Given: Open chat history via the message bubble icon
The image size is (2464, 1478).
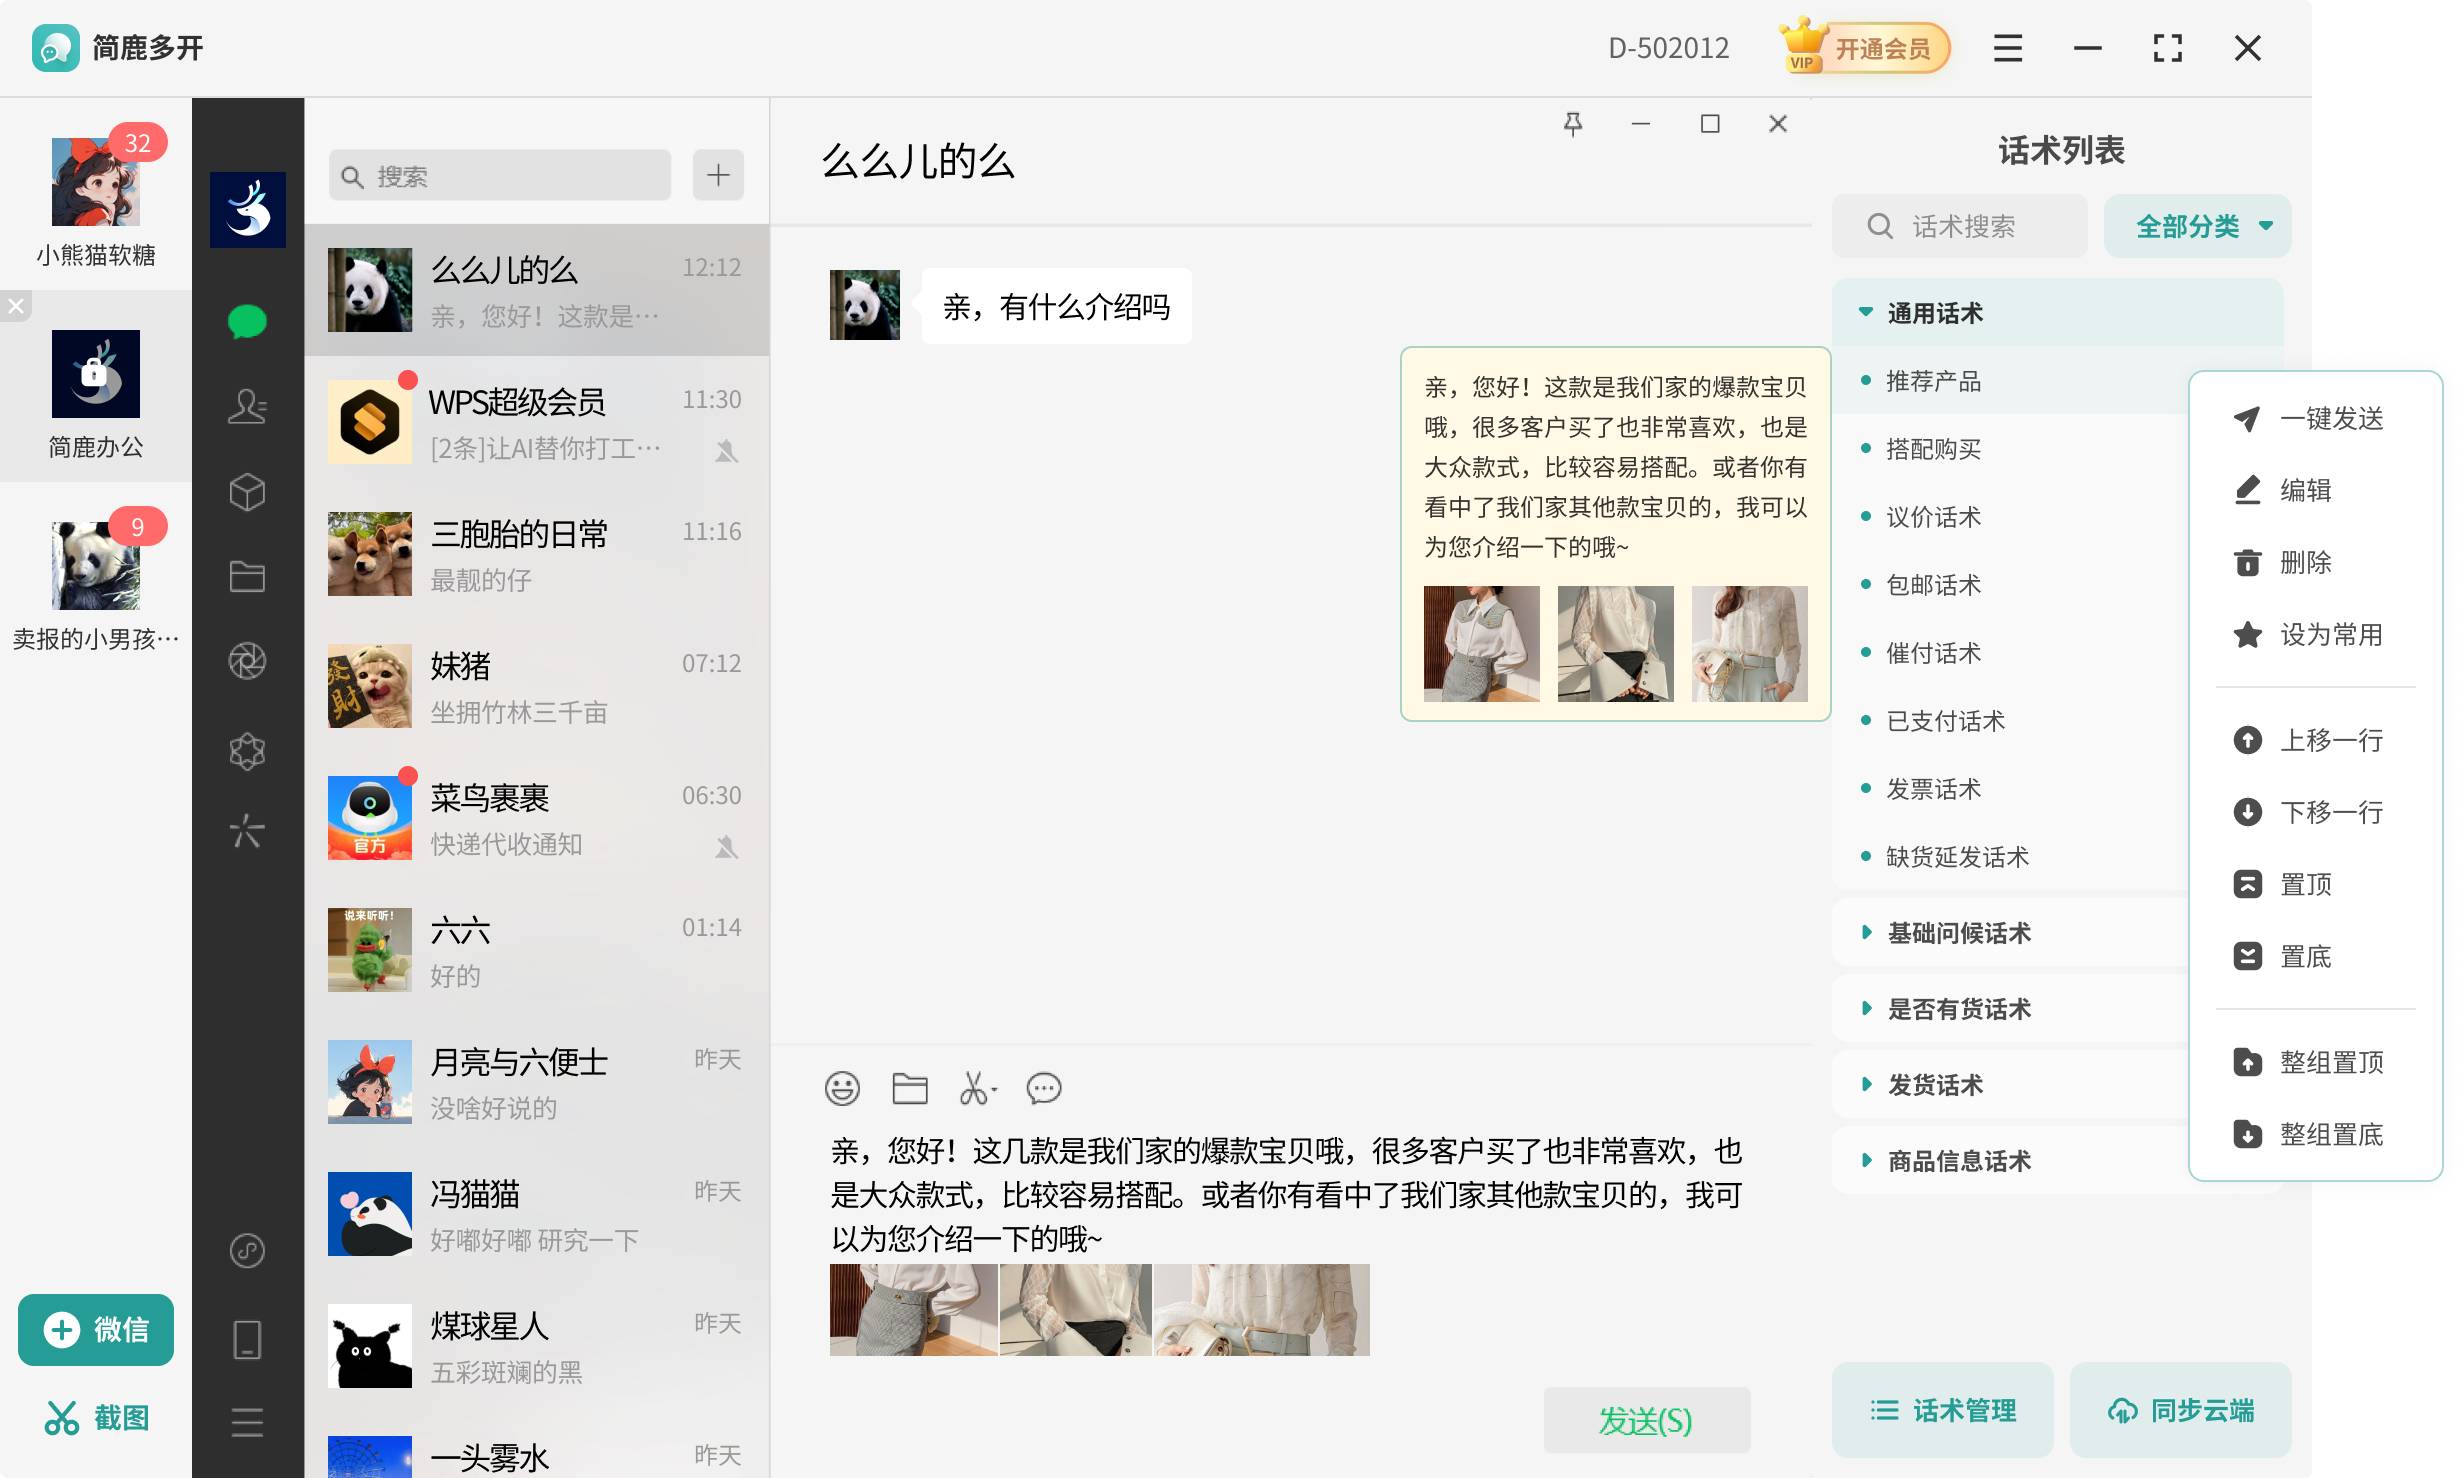Looking at the screenshot, I should point(1044,1089).
